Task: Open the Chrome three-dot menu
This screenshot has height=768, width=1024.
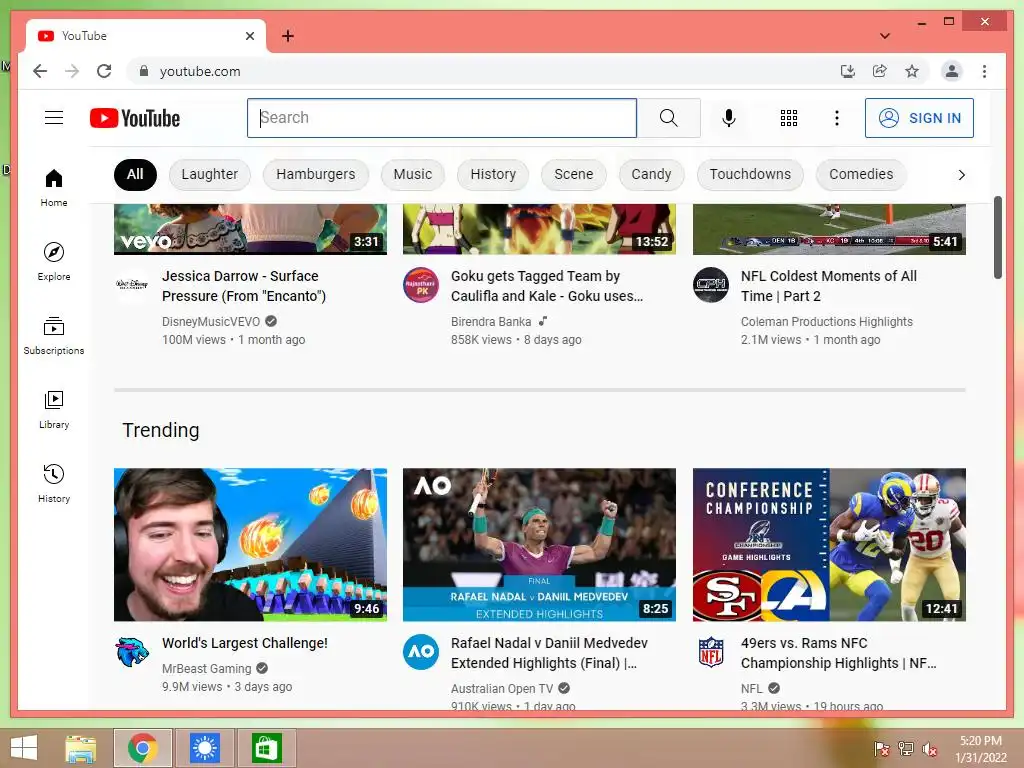Action: pos(984,71)
